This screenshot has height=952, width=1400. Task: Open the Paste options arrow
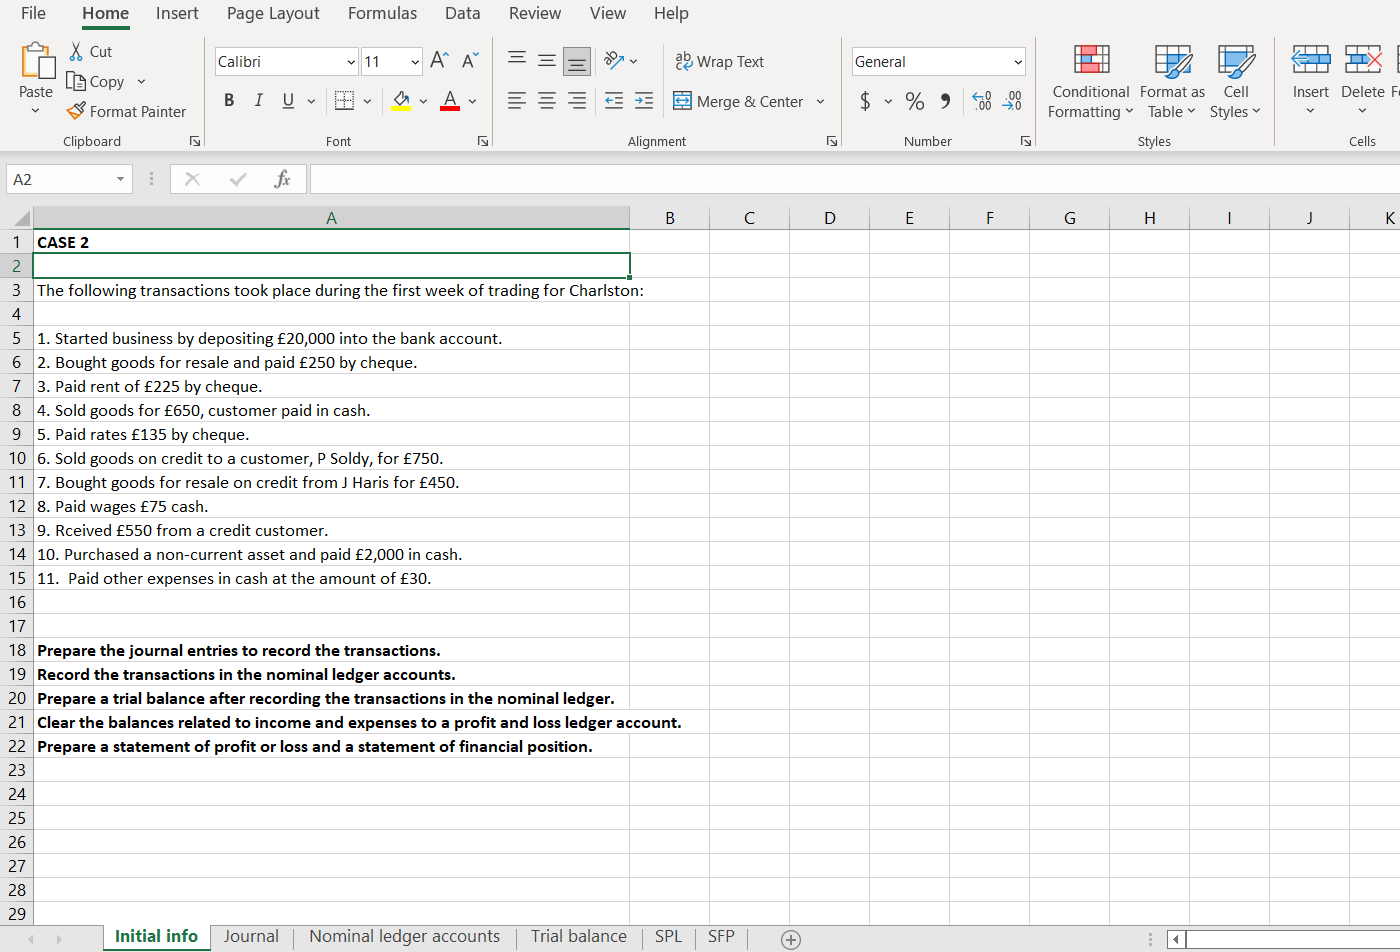click(36, 111)
